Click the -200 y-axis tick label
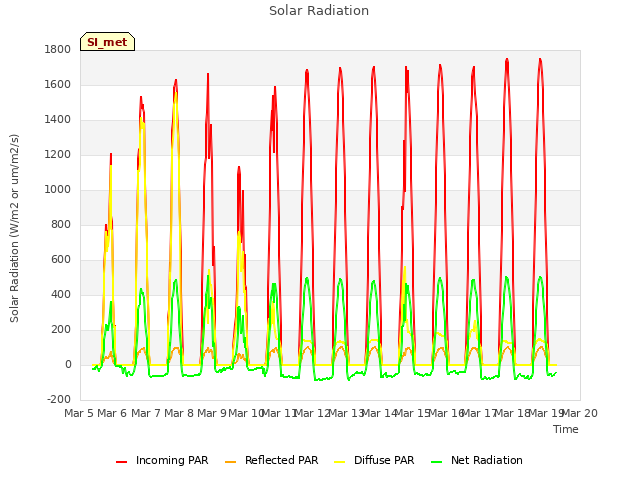 [59, 400]
